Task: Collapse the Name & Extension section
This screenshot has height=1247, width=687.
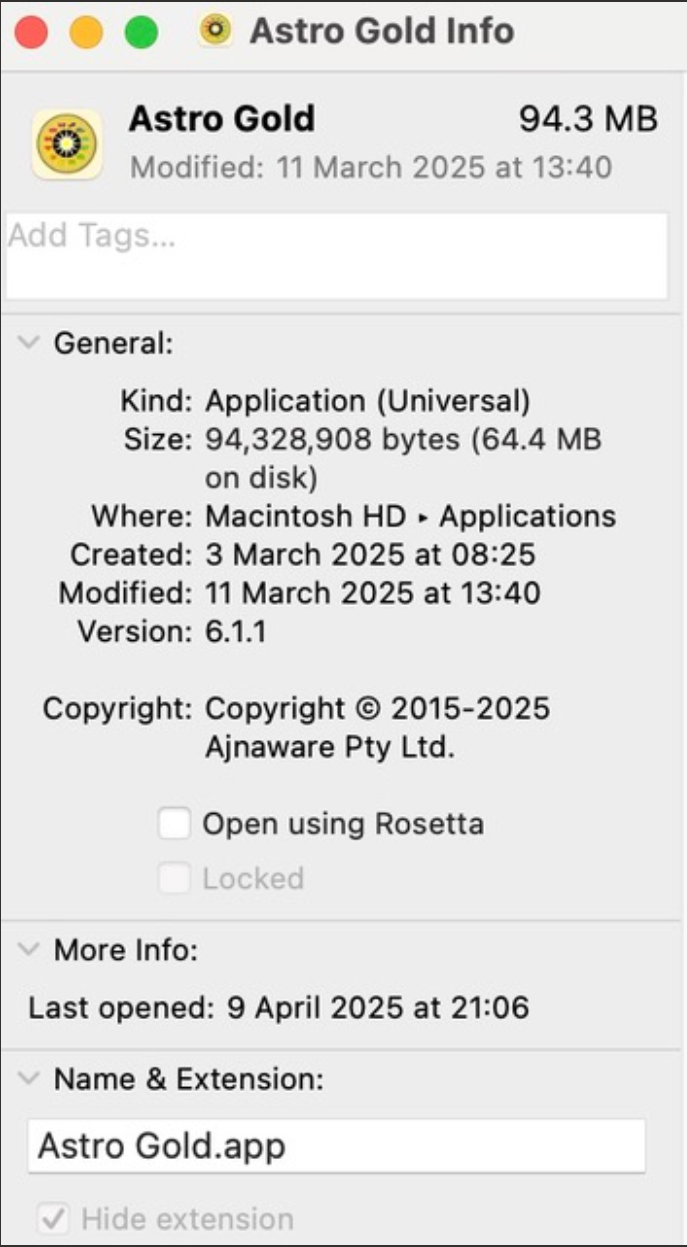Action: coord(30,1079)
